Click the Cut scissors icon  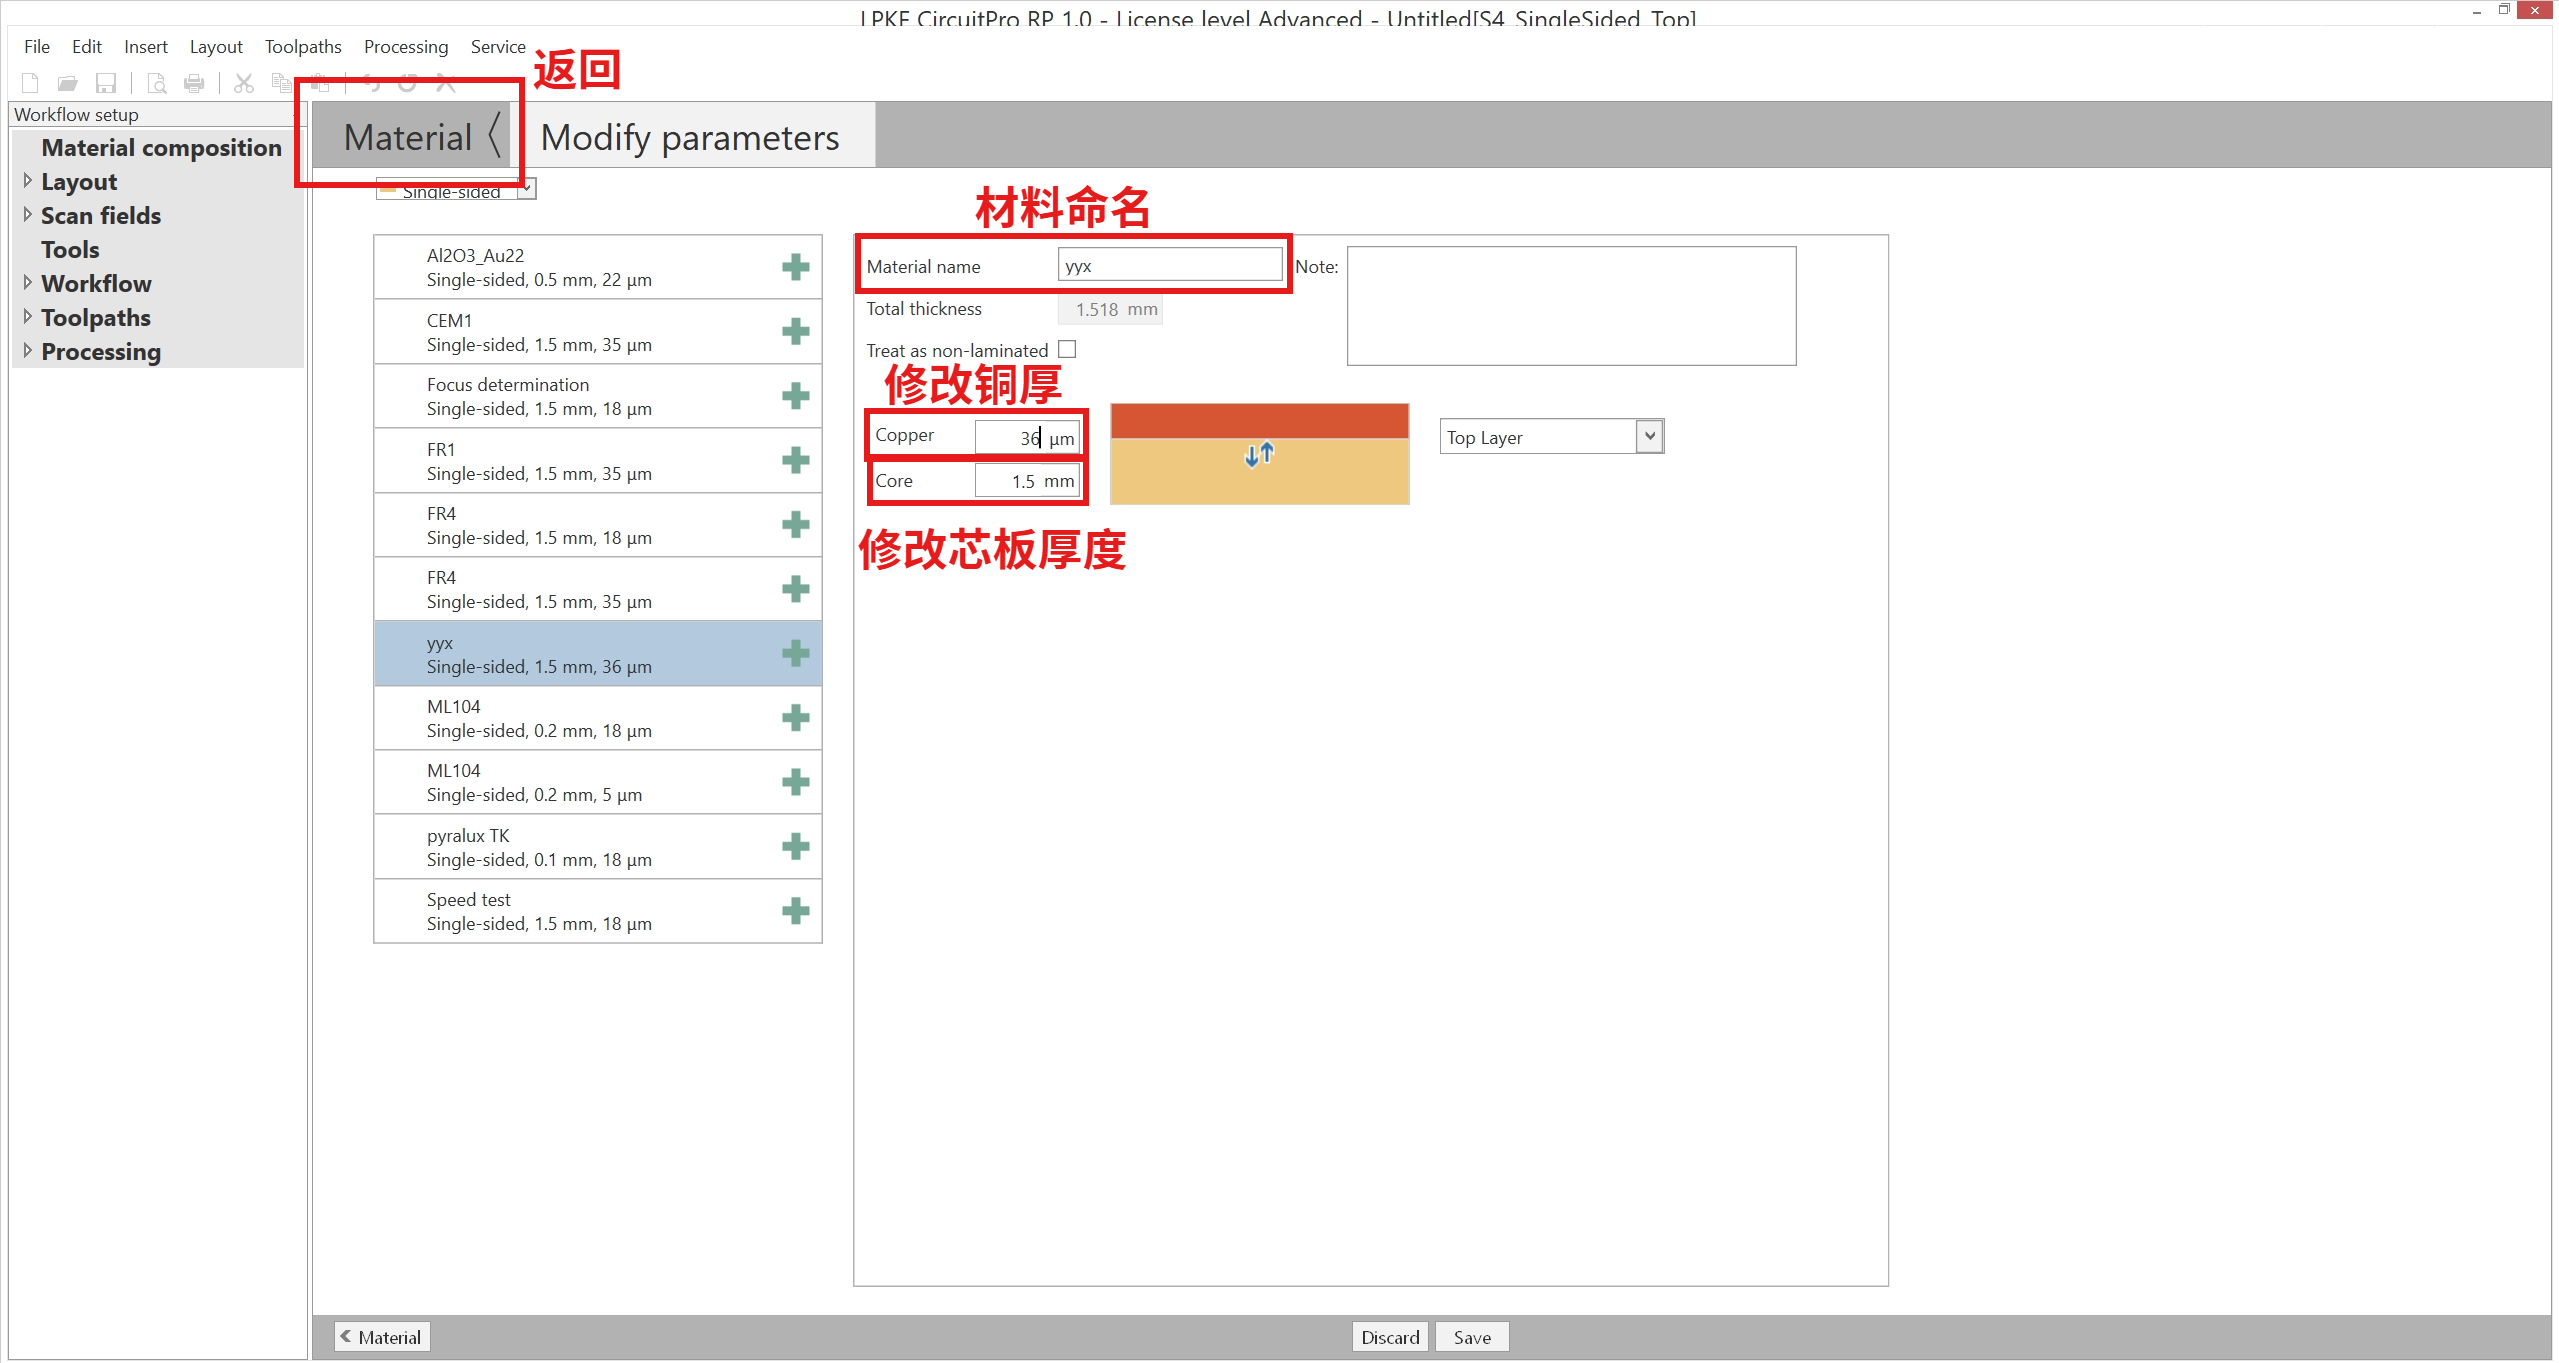(x=243, y=83)
